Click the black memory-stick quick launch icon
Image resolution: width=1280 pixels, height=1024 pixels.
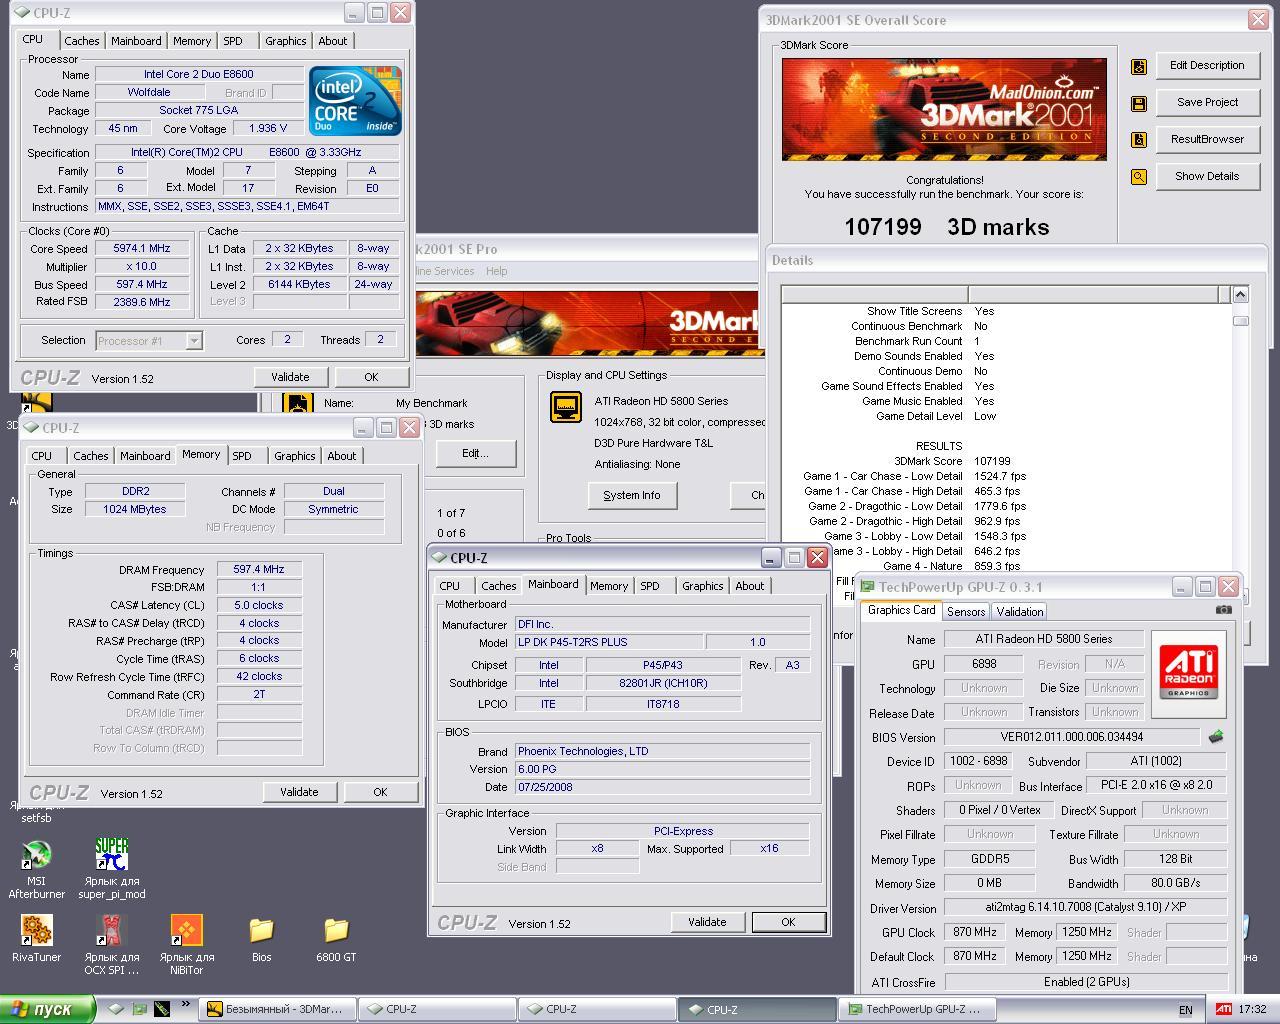161,1009
